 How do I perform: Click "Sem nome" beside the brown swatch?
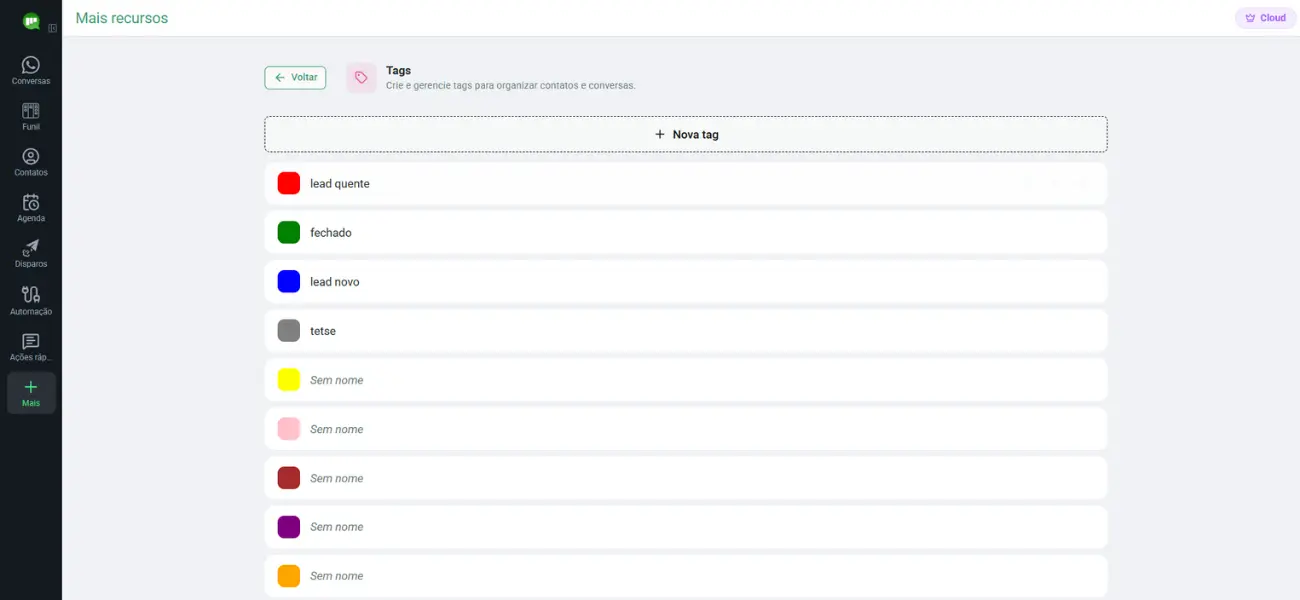[x=337, y=478]
